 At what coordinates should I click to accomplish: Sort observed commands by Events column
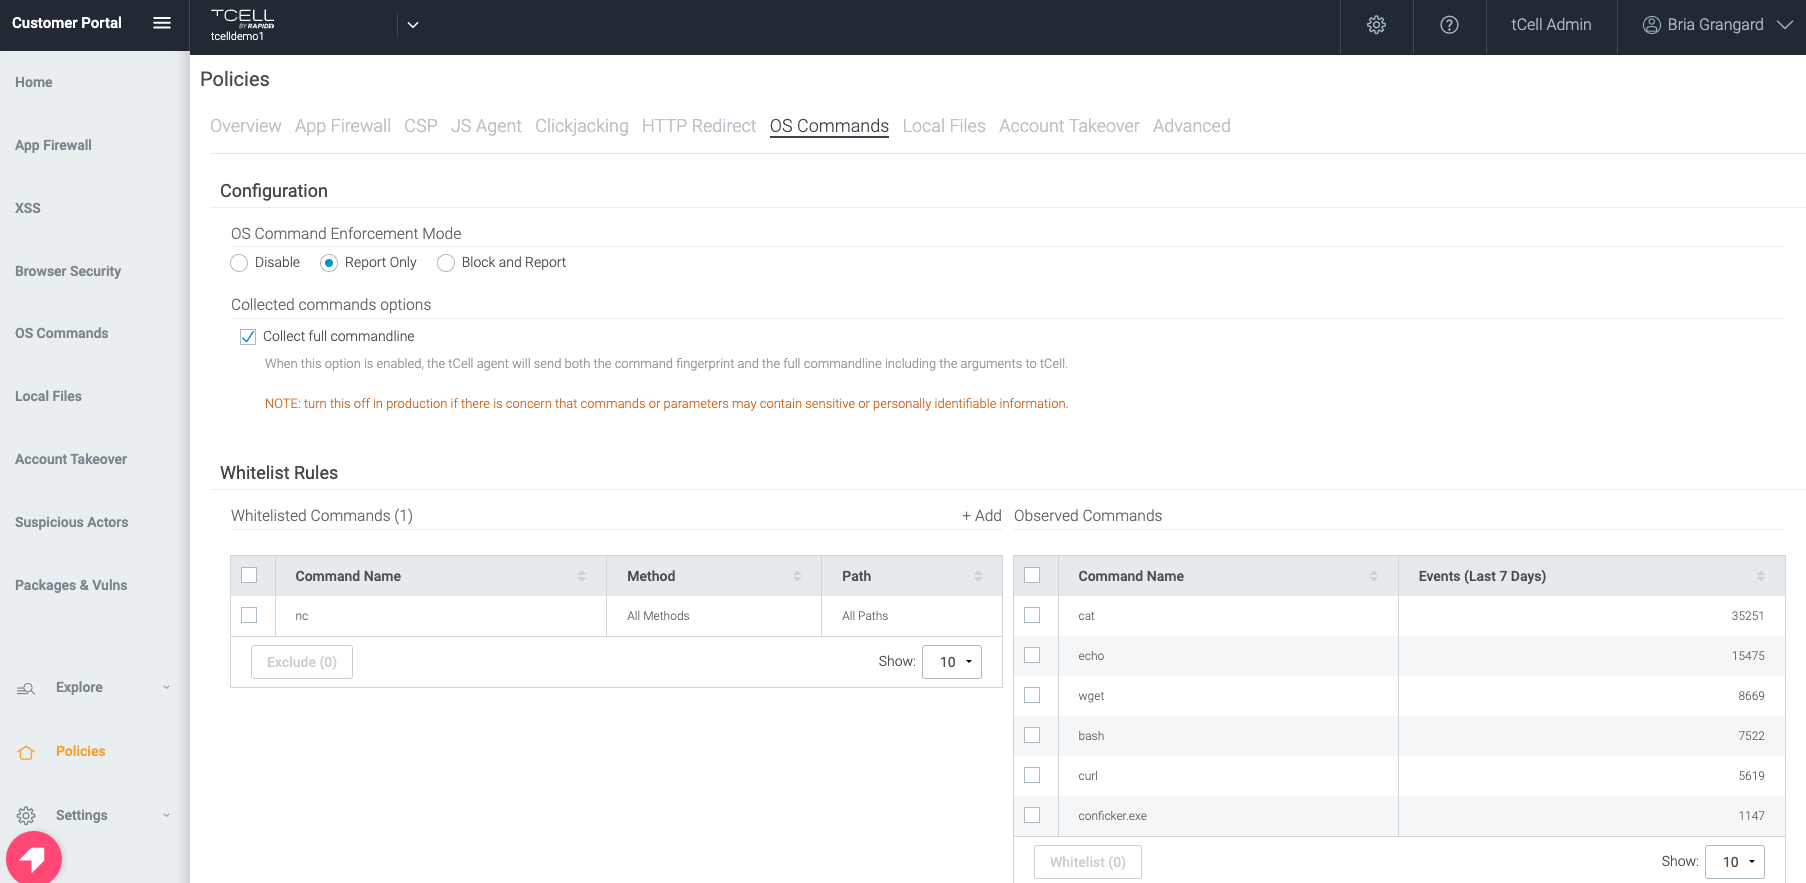coord(1760,576)
